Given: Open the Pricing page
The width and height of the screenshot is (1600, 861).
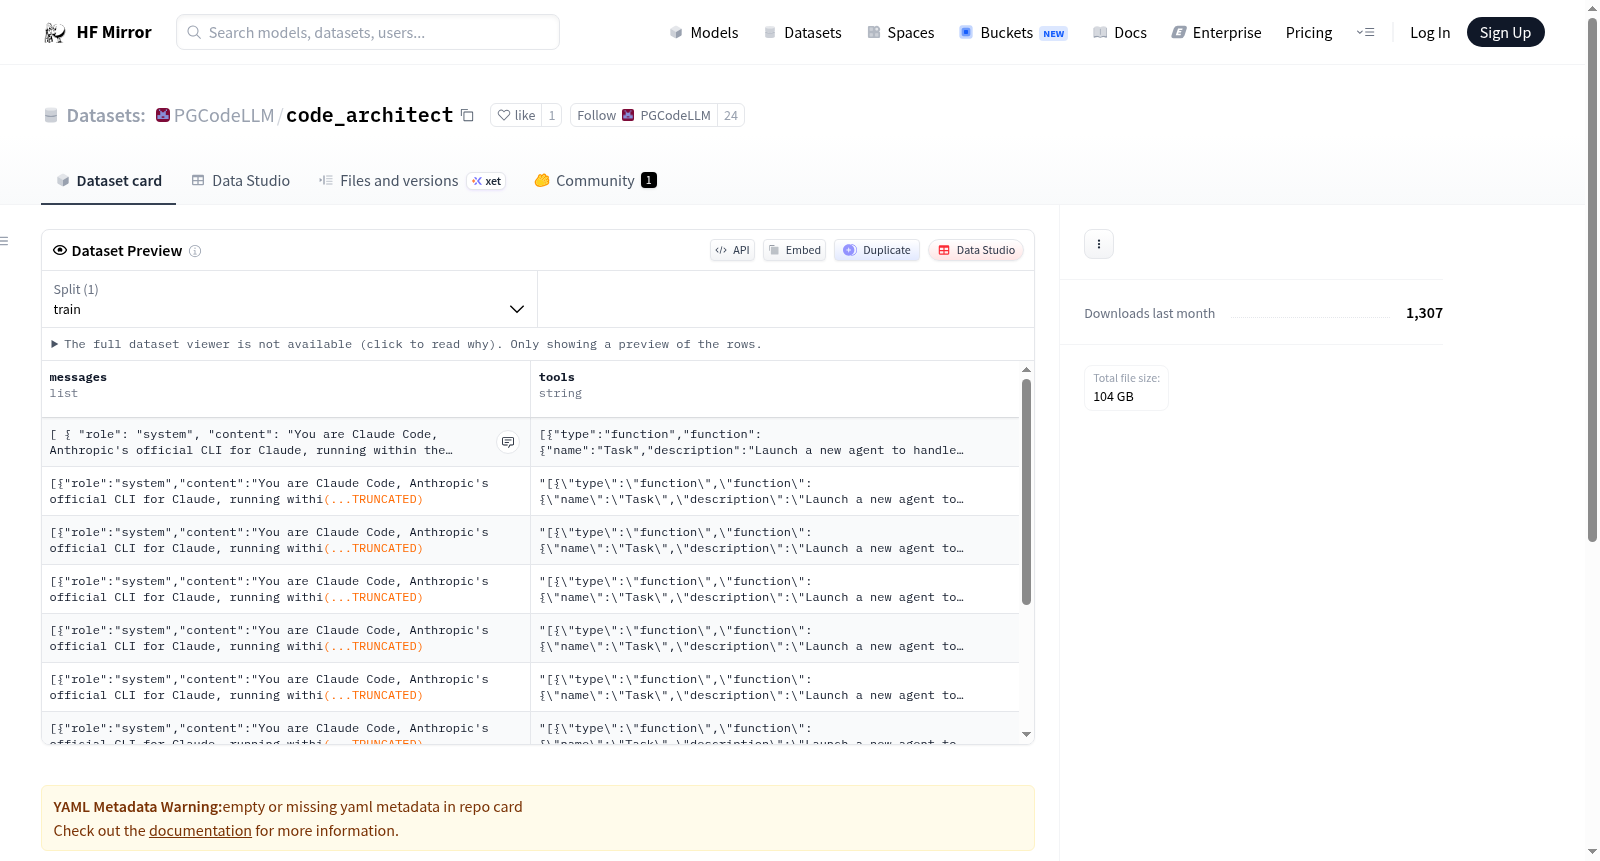Looking at the screenshot, I should point(1309,32).
